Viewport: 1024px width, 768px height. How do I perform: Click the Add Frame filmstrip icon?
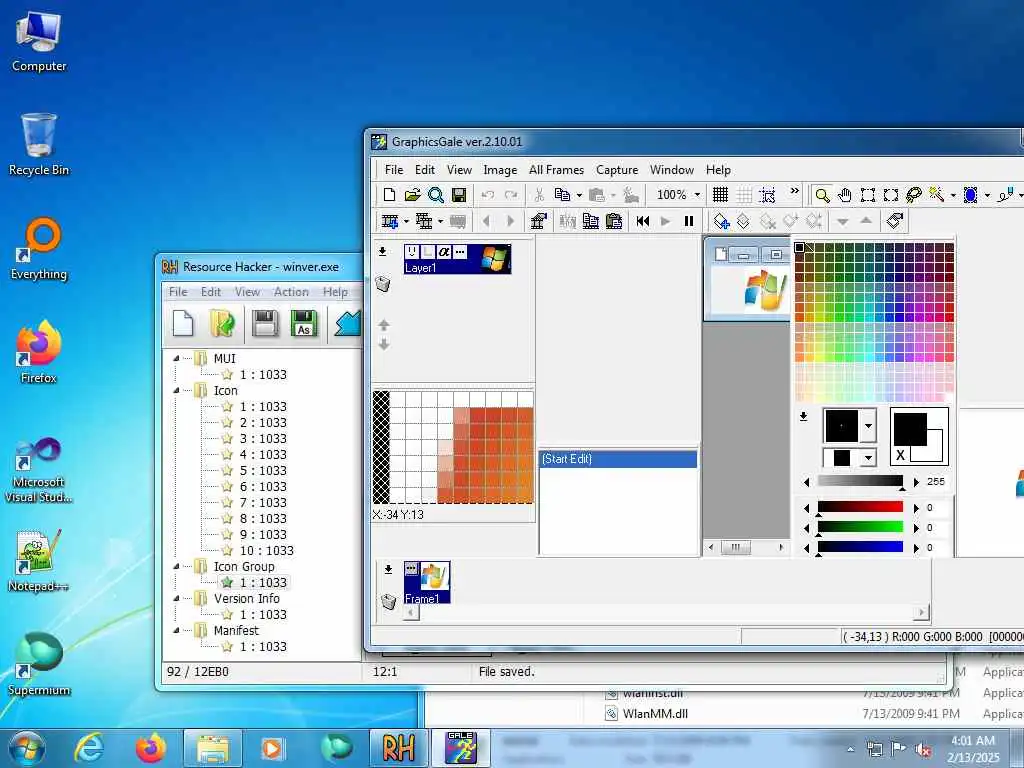click(390, 221)
